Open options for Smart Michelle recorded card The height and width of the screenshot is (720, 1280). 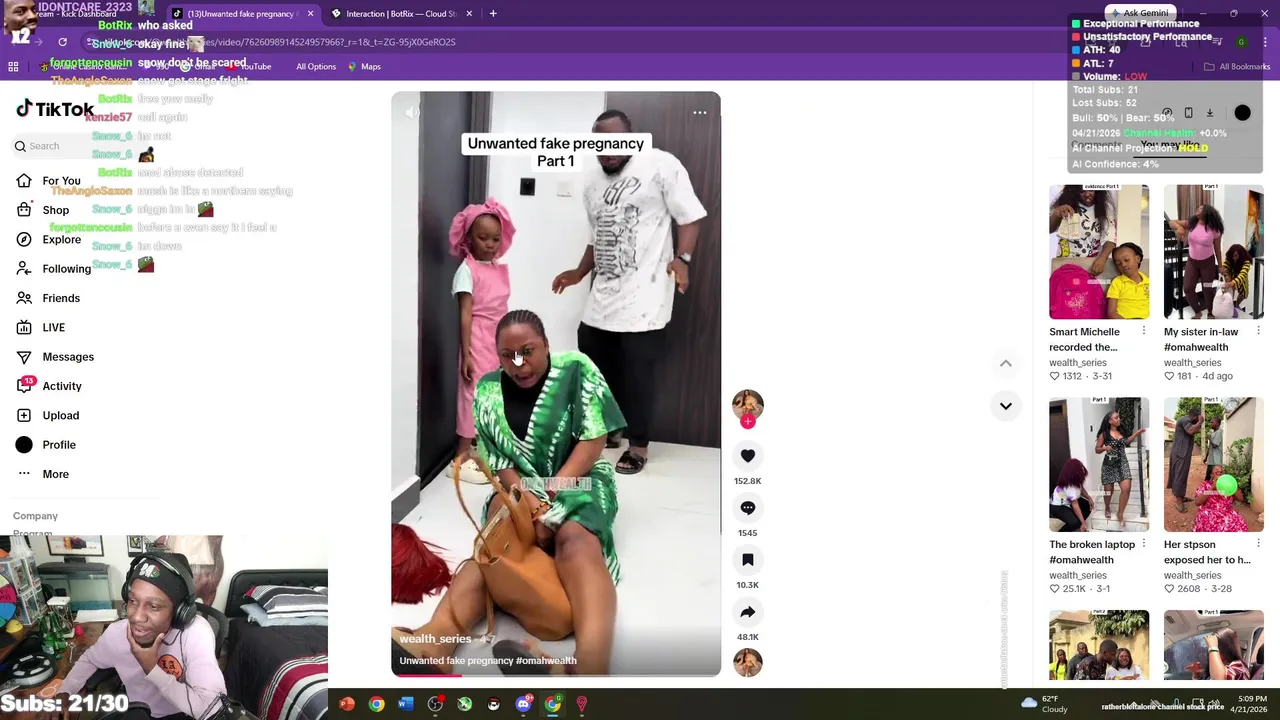[x=1144, y=331]
